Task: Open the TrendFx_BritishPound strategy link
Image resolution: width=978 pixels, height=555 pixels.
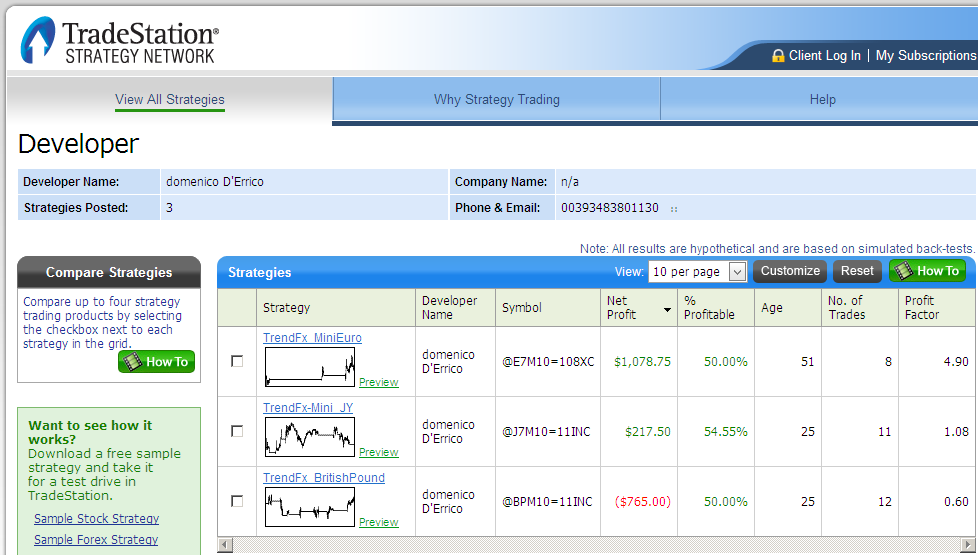Action: 324,478
